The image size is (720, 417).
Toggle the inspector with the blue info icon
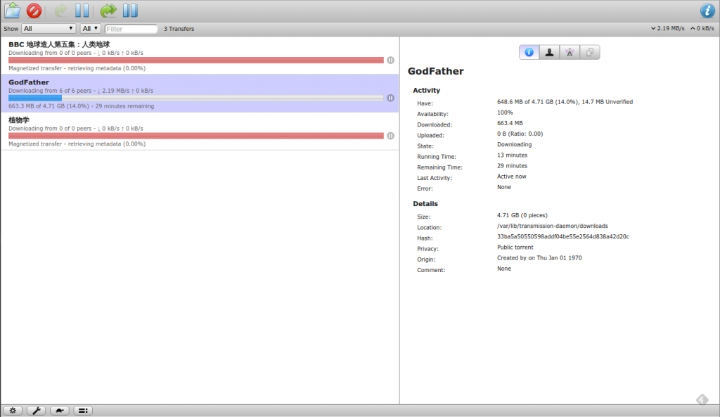707,11
